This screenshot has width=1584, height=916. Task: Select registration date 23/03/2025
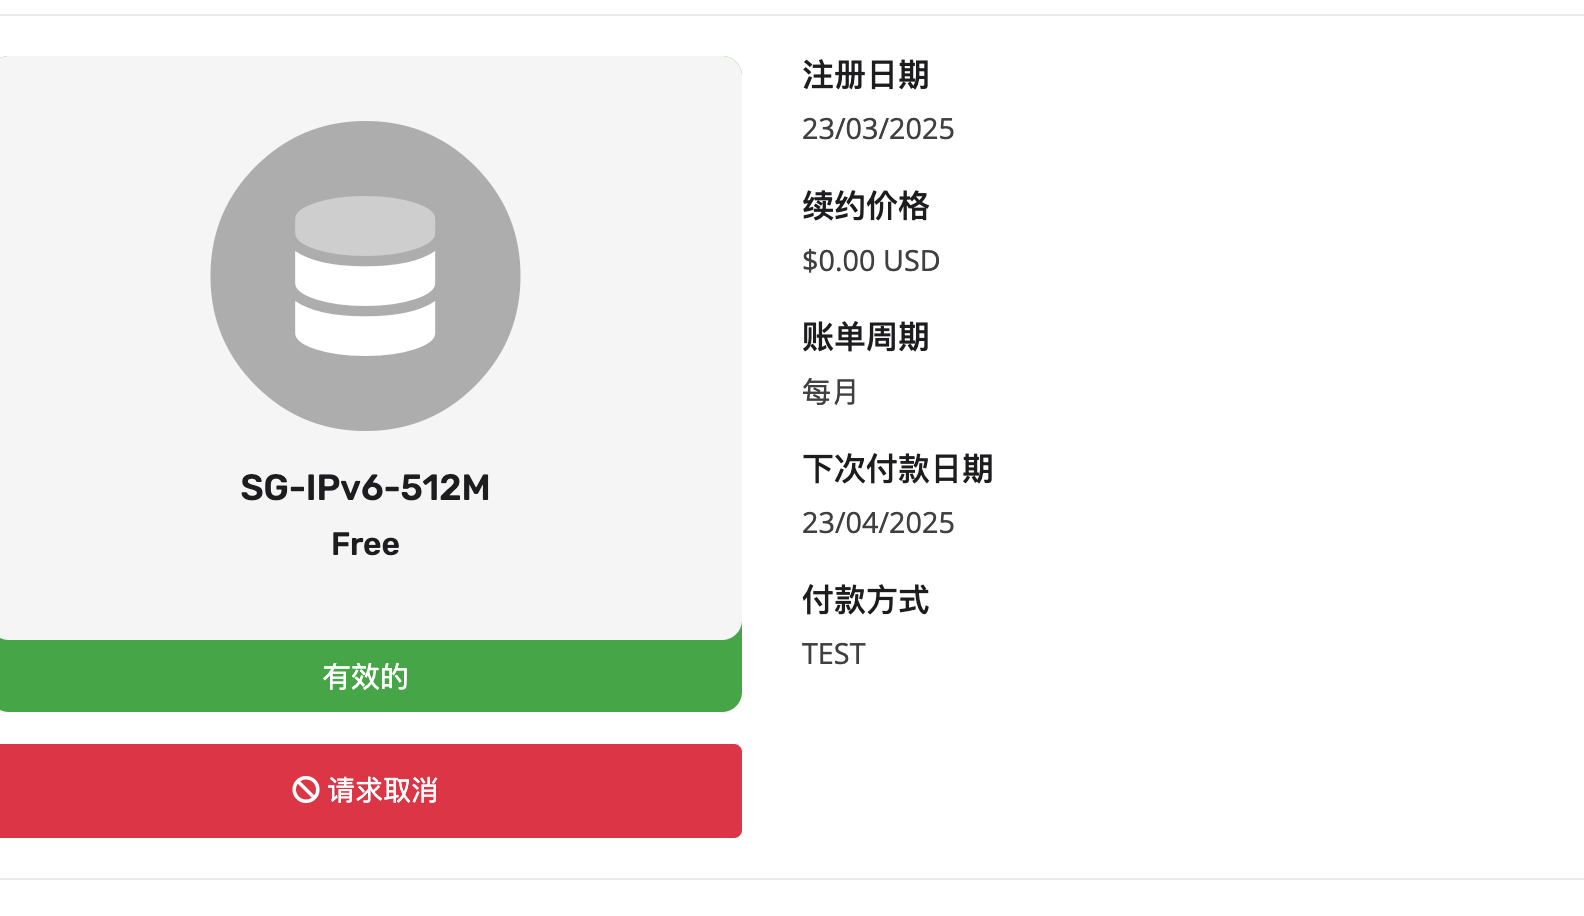click(x=878, y=129)
